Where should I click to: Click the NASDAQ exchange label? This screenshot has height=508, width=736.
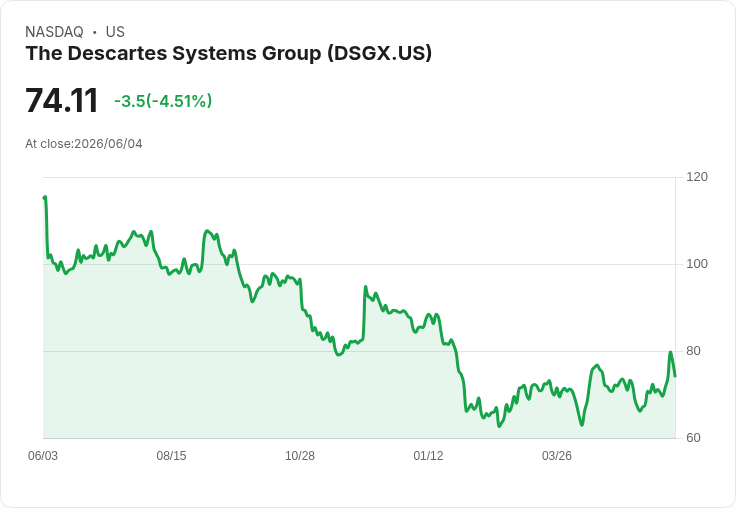tap(54, 32)
